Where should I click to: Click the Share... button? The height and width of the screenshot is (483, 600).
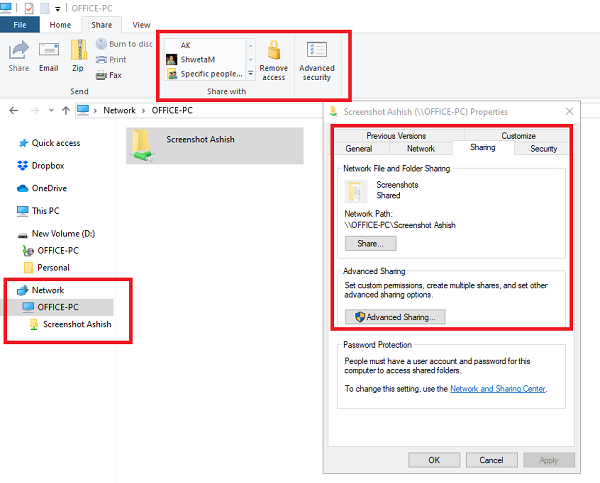[x=370, y=243]
